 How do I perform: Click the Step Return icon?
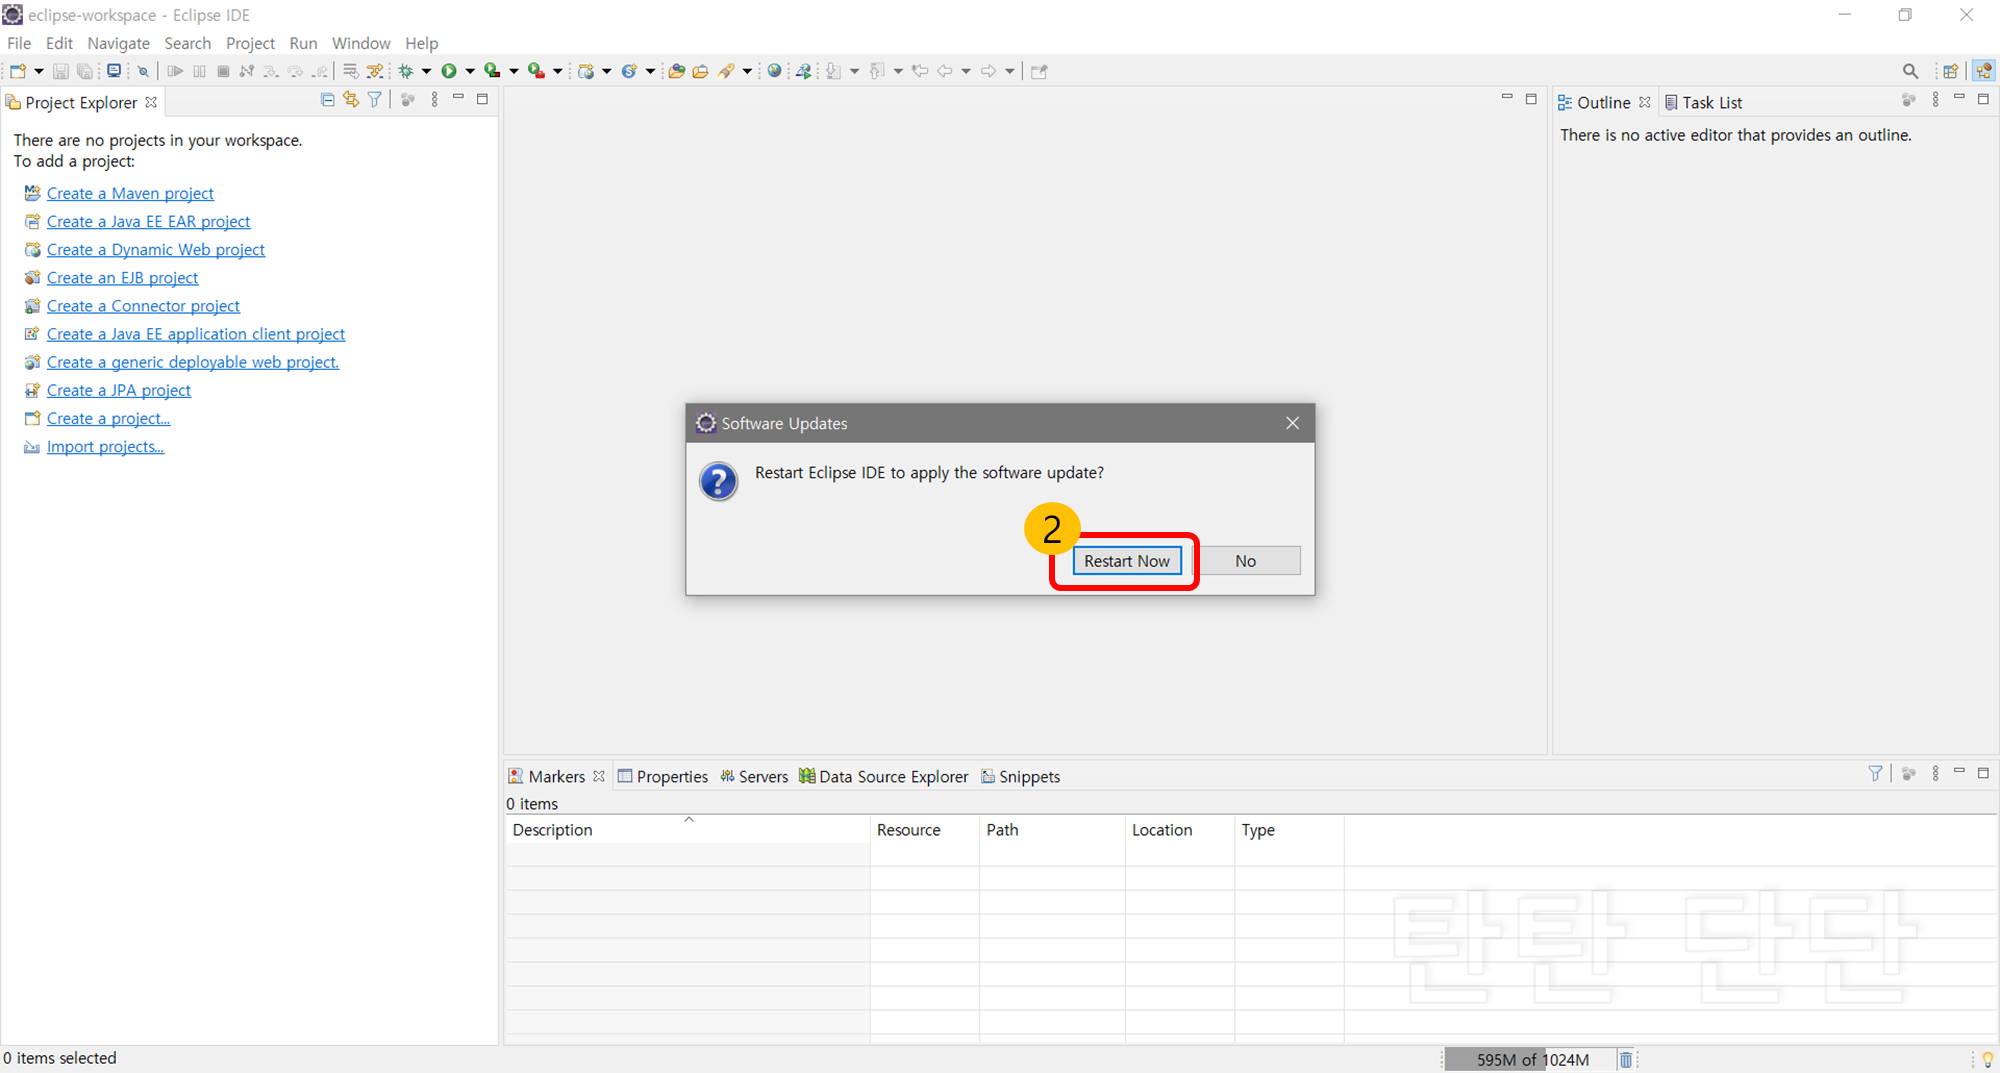[319, 71]
